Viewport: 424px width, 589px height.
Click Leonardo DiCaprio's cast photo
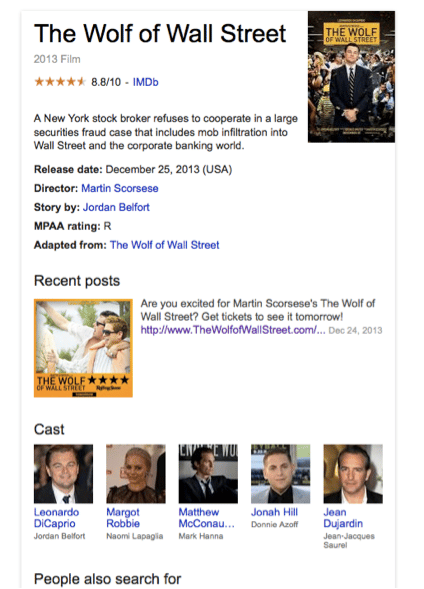click(63, 474)
